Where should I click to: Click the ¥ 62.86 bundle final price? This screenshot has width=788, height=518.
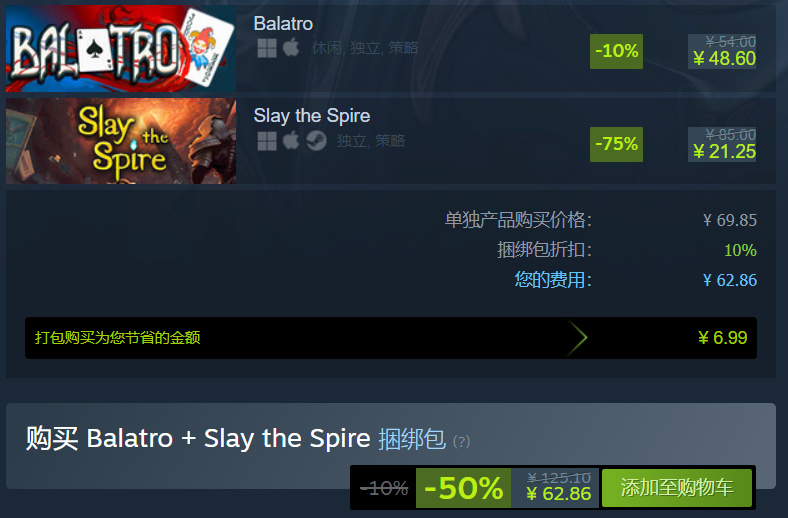point(558,494)
